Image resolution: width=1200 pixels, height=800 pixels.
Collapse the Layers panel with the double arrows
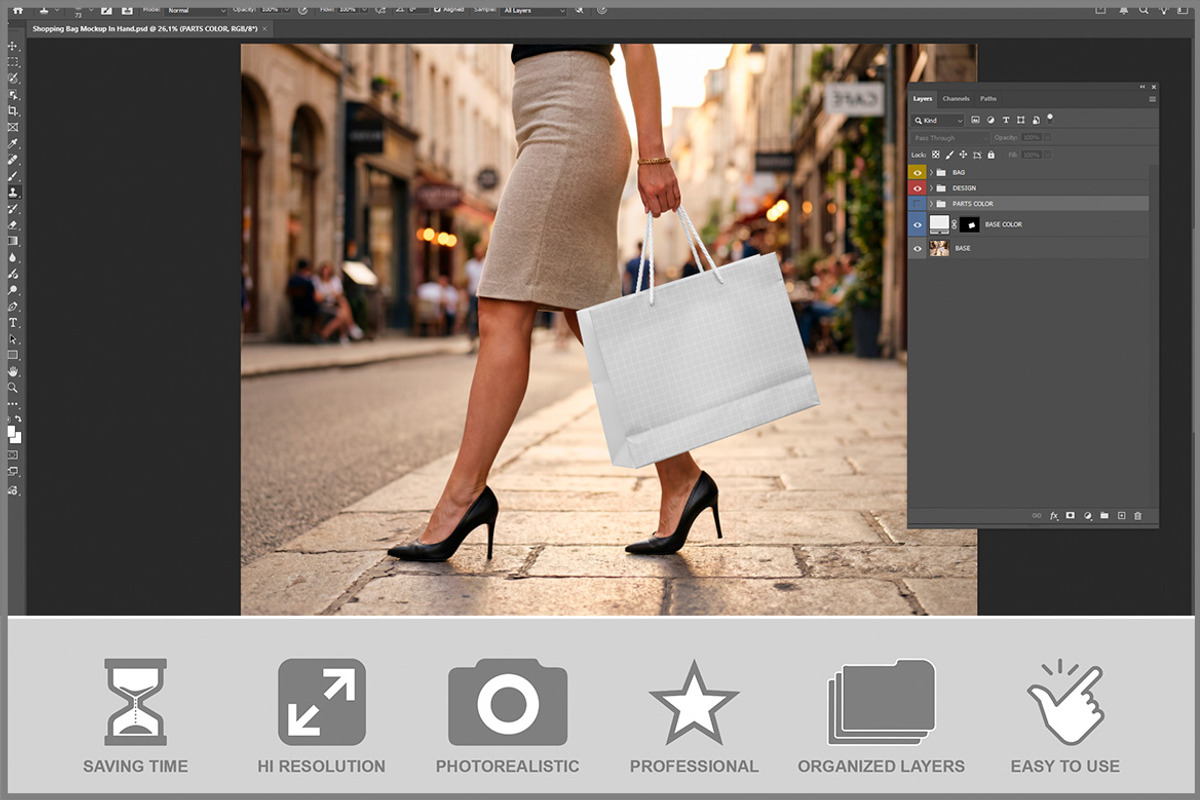pos(1142,87)
